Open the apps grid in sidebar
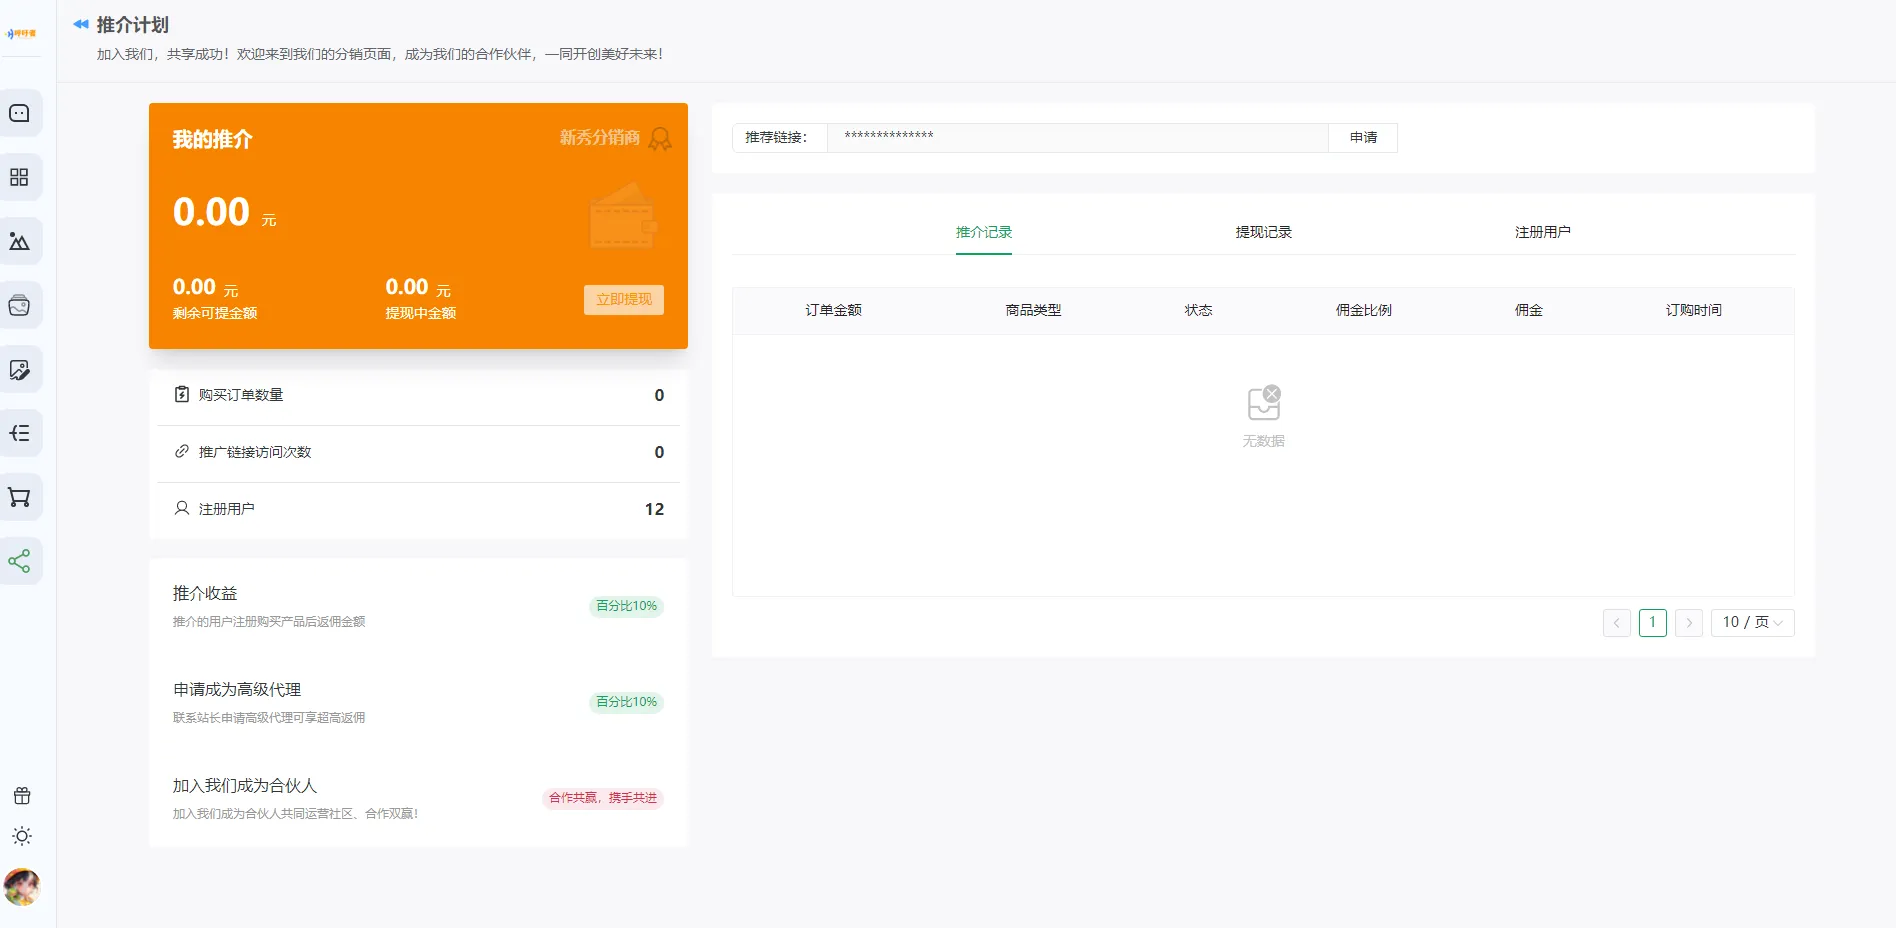 20,177
